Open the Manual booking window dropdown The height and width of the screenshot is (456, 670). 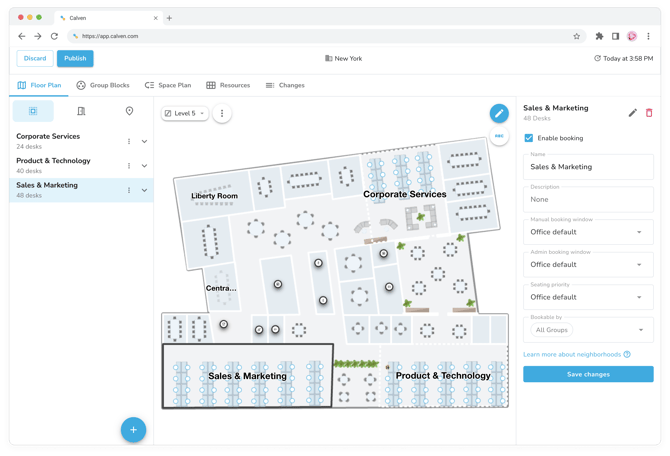point(588,232)
